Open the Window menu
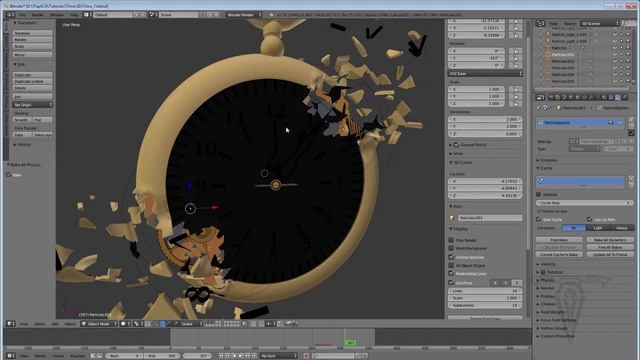The width and height of the screenshot is (640, 360). 57,15
